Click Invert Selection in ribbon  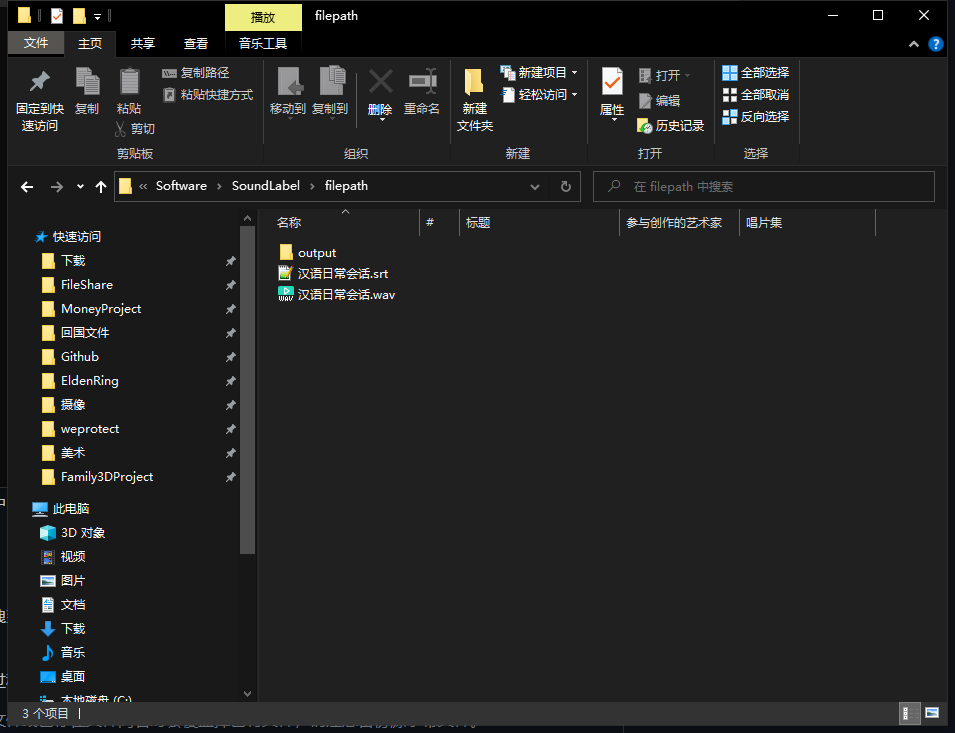(756, 116)
